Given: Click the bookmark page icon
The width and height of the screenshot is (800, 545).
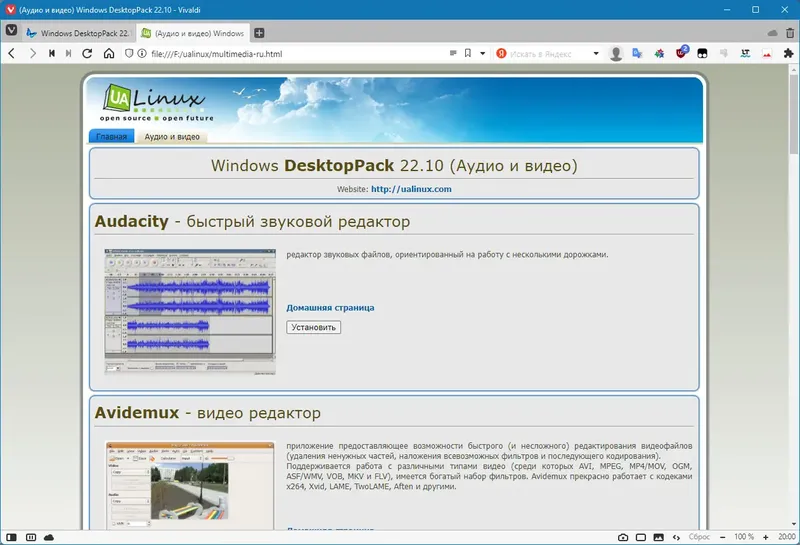Looking at the screenshot, I should coord(467,53).
